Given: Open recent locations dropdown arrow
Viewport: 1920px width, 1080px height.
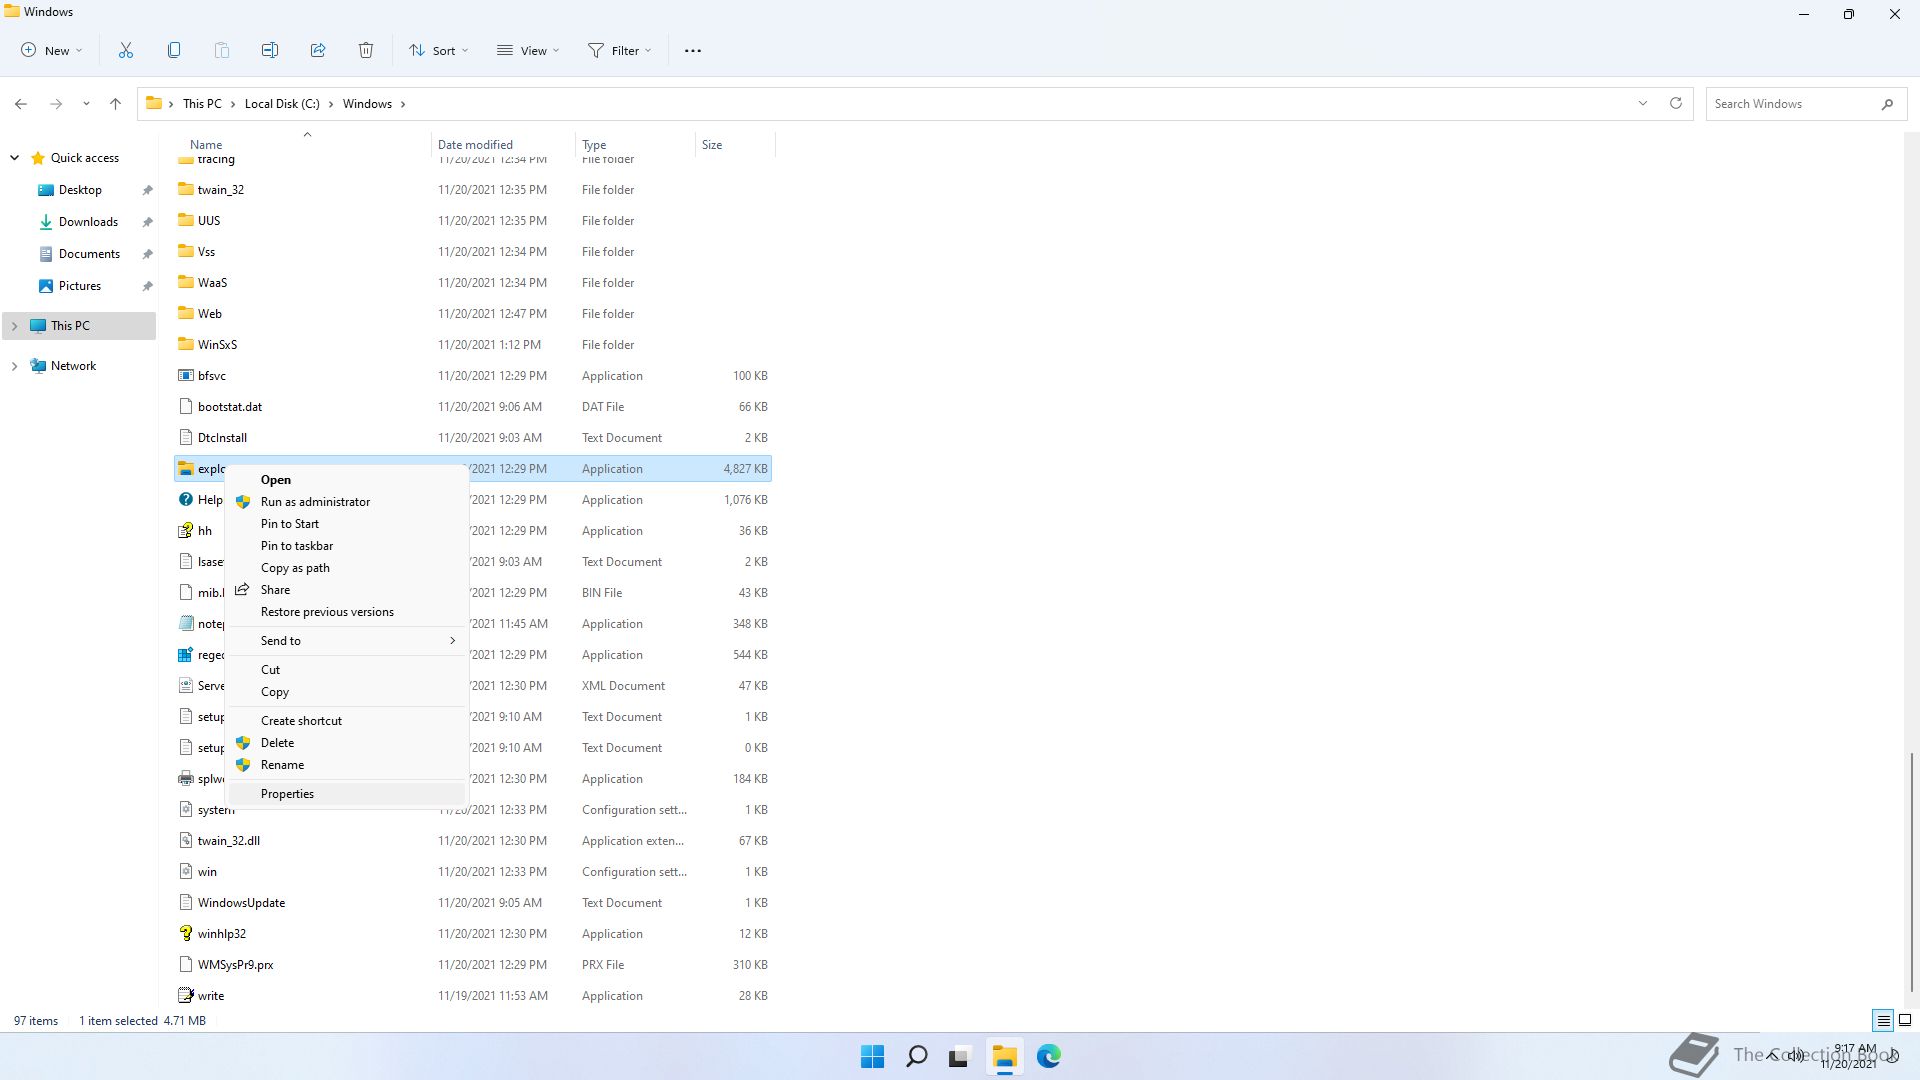Looking at the screenshot, I should point(86,104).
